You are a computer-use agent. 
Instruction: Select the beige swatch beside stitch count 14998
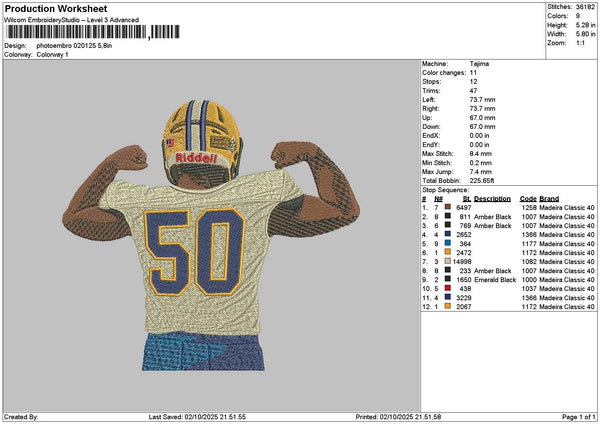447,261
